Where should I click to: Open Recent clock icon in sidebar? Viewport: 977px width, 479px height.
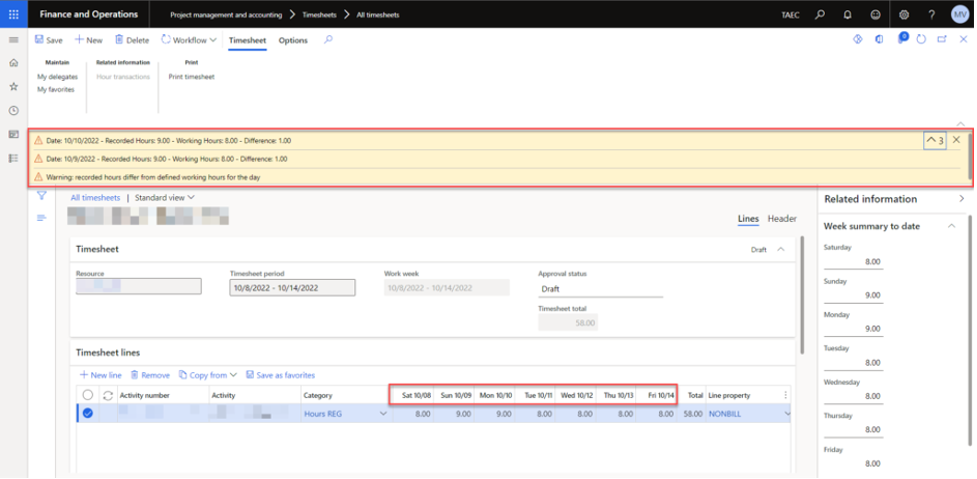click(13, 111)
